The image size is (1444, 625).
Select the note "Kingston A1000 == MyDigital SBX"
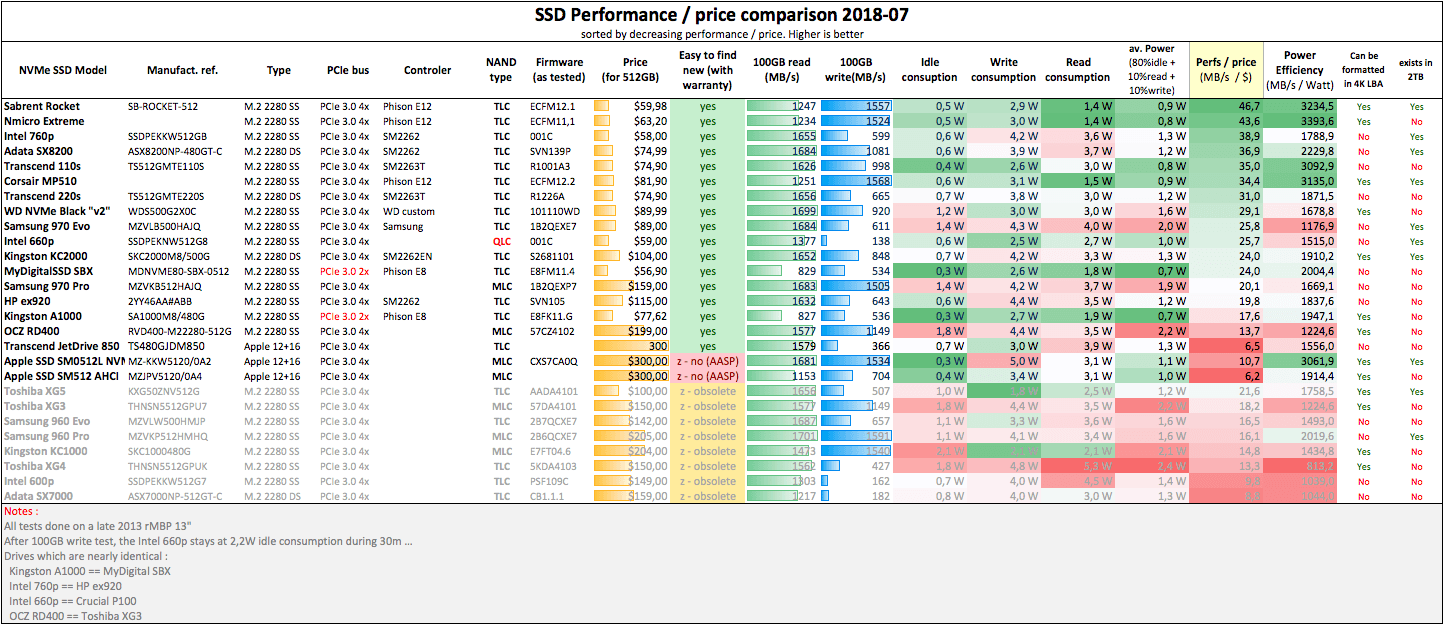coord(90,571)
